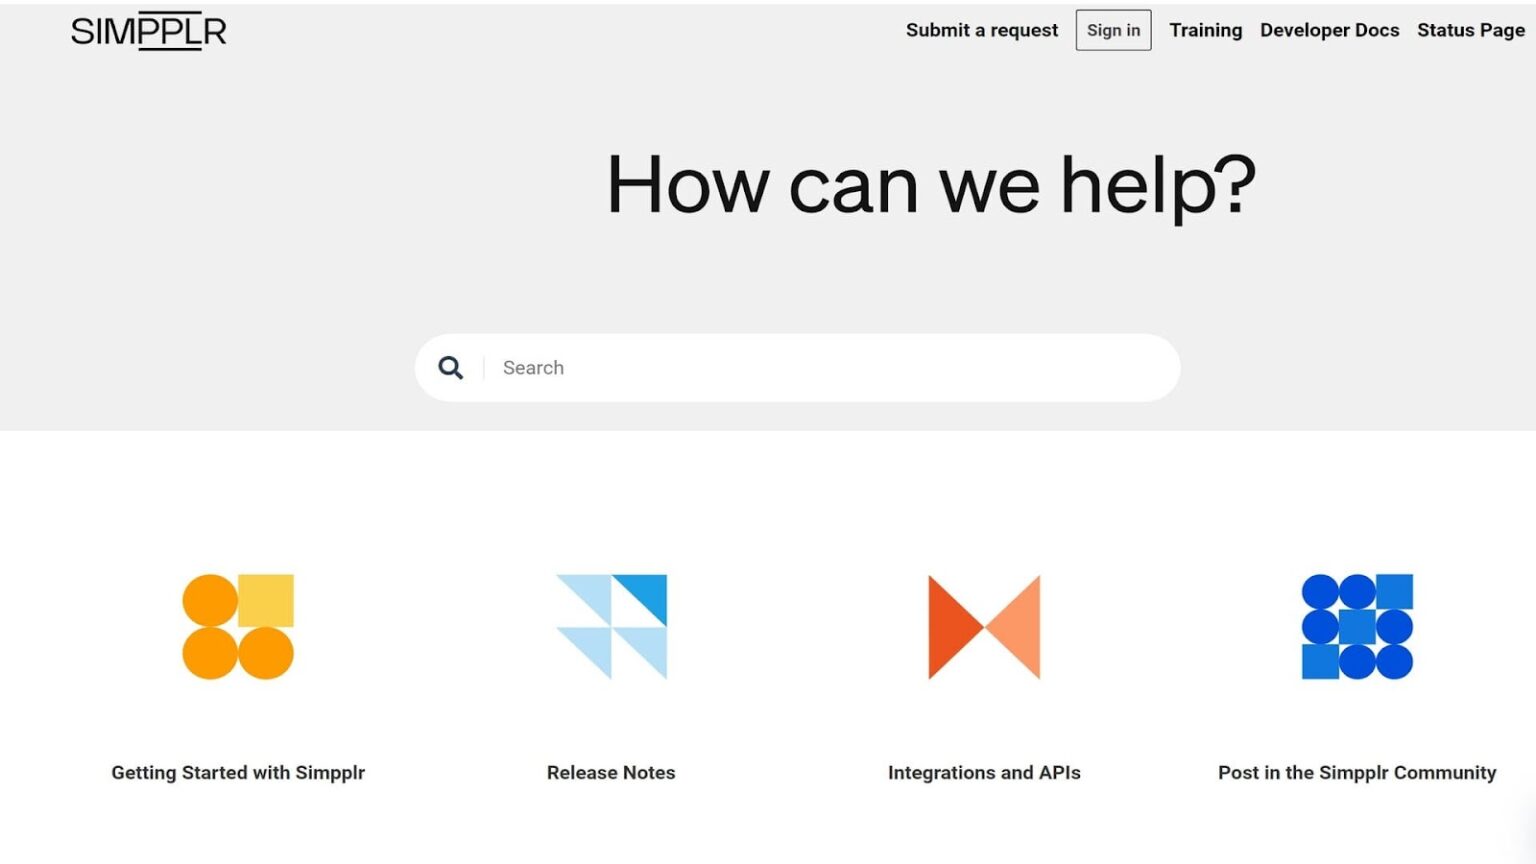
Task: Open Submit a request page
Action: 981,30
